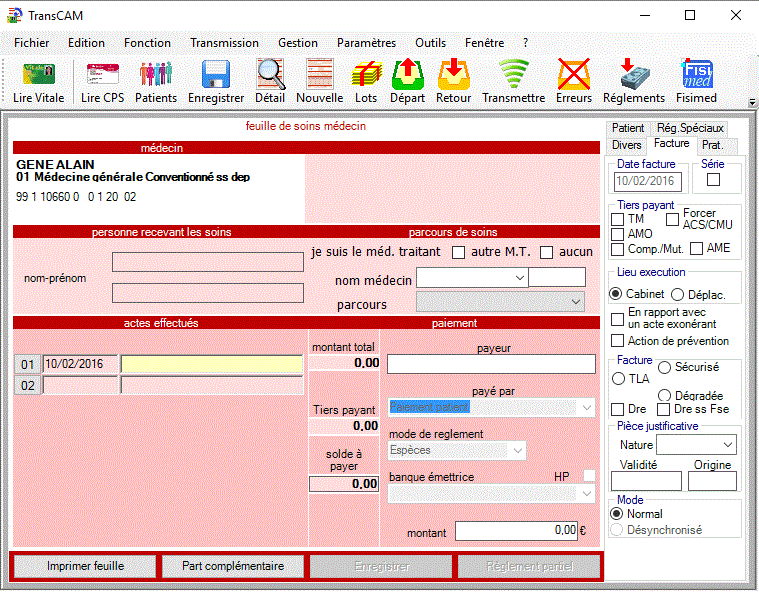Open the payé par dropdown
759x592 pixels.
587,408
